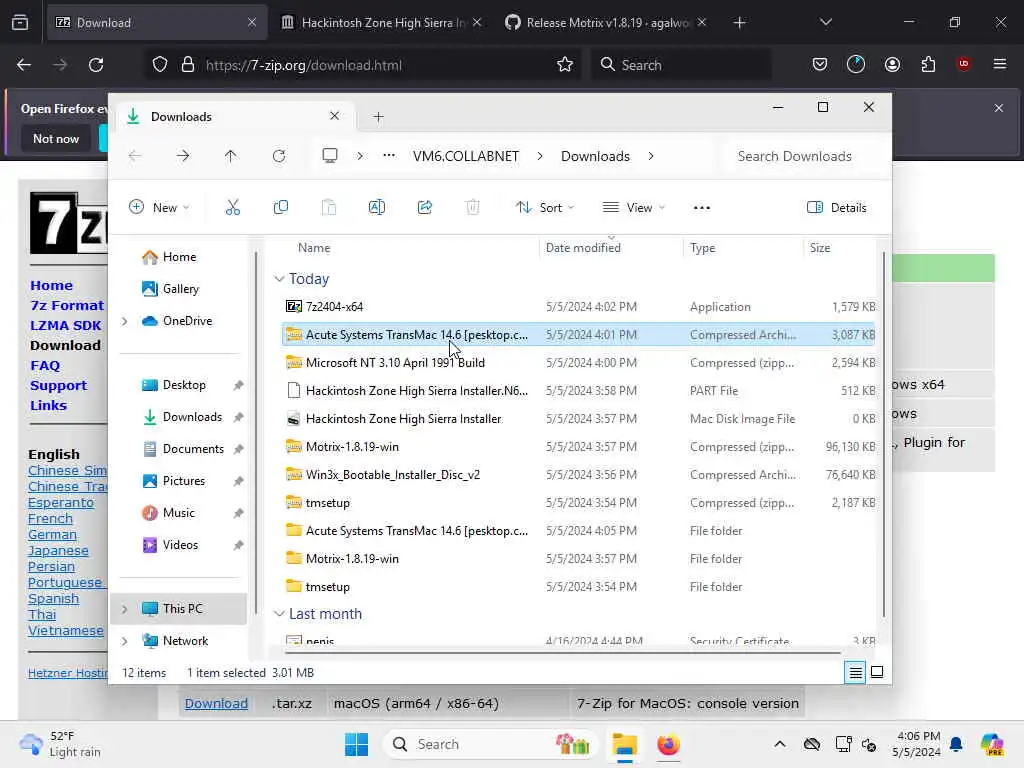Viewport: 1024px width, 768px height.
Task: Select the Motrix-1.8.19-win compressed zip file
Action: point(578,447)
